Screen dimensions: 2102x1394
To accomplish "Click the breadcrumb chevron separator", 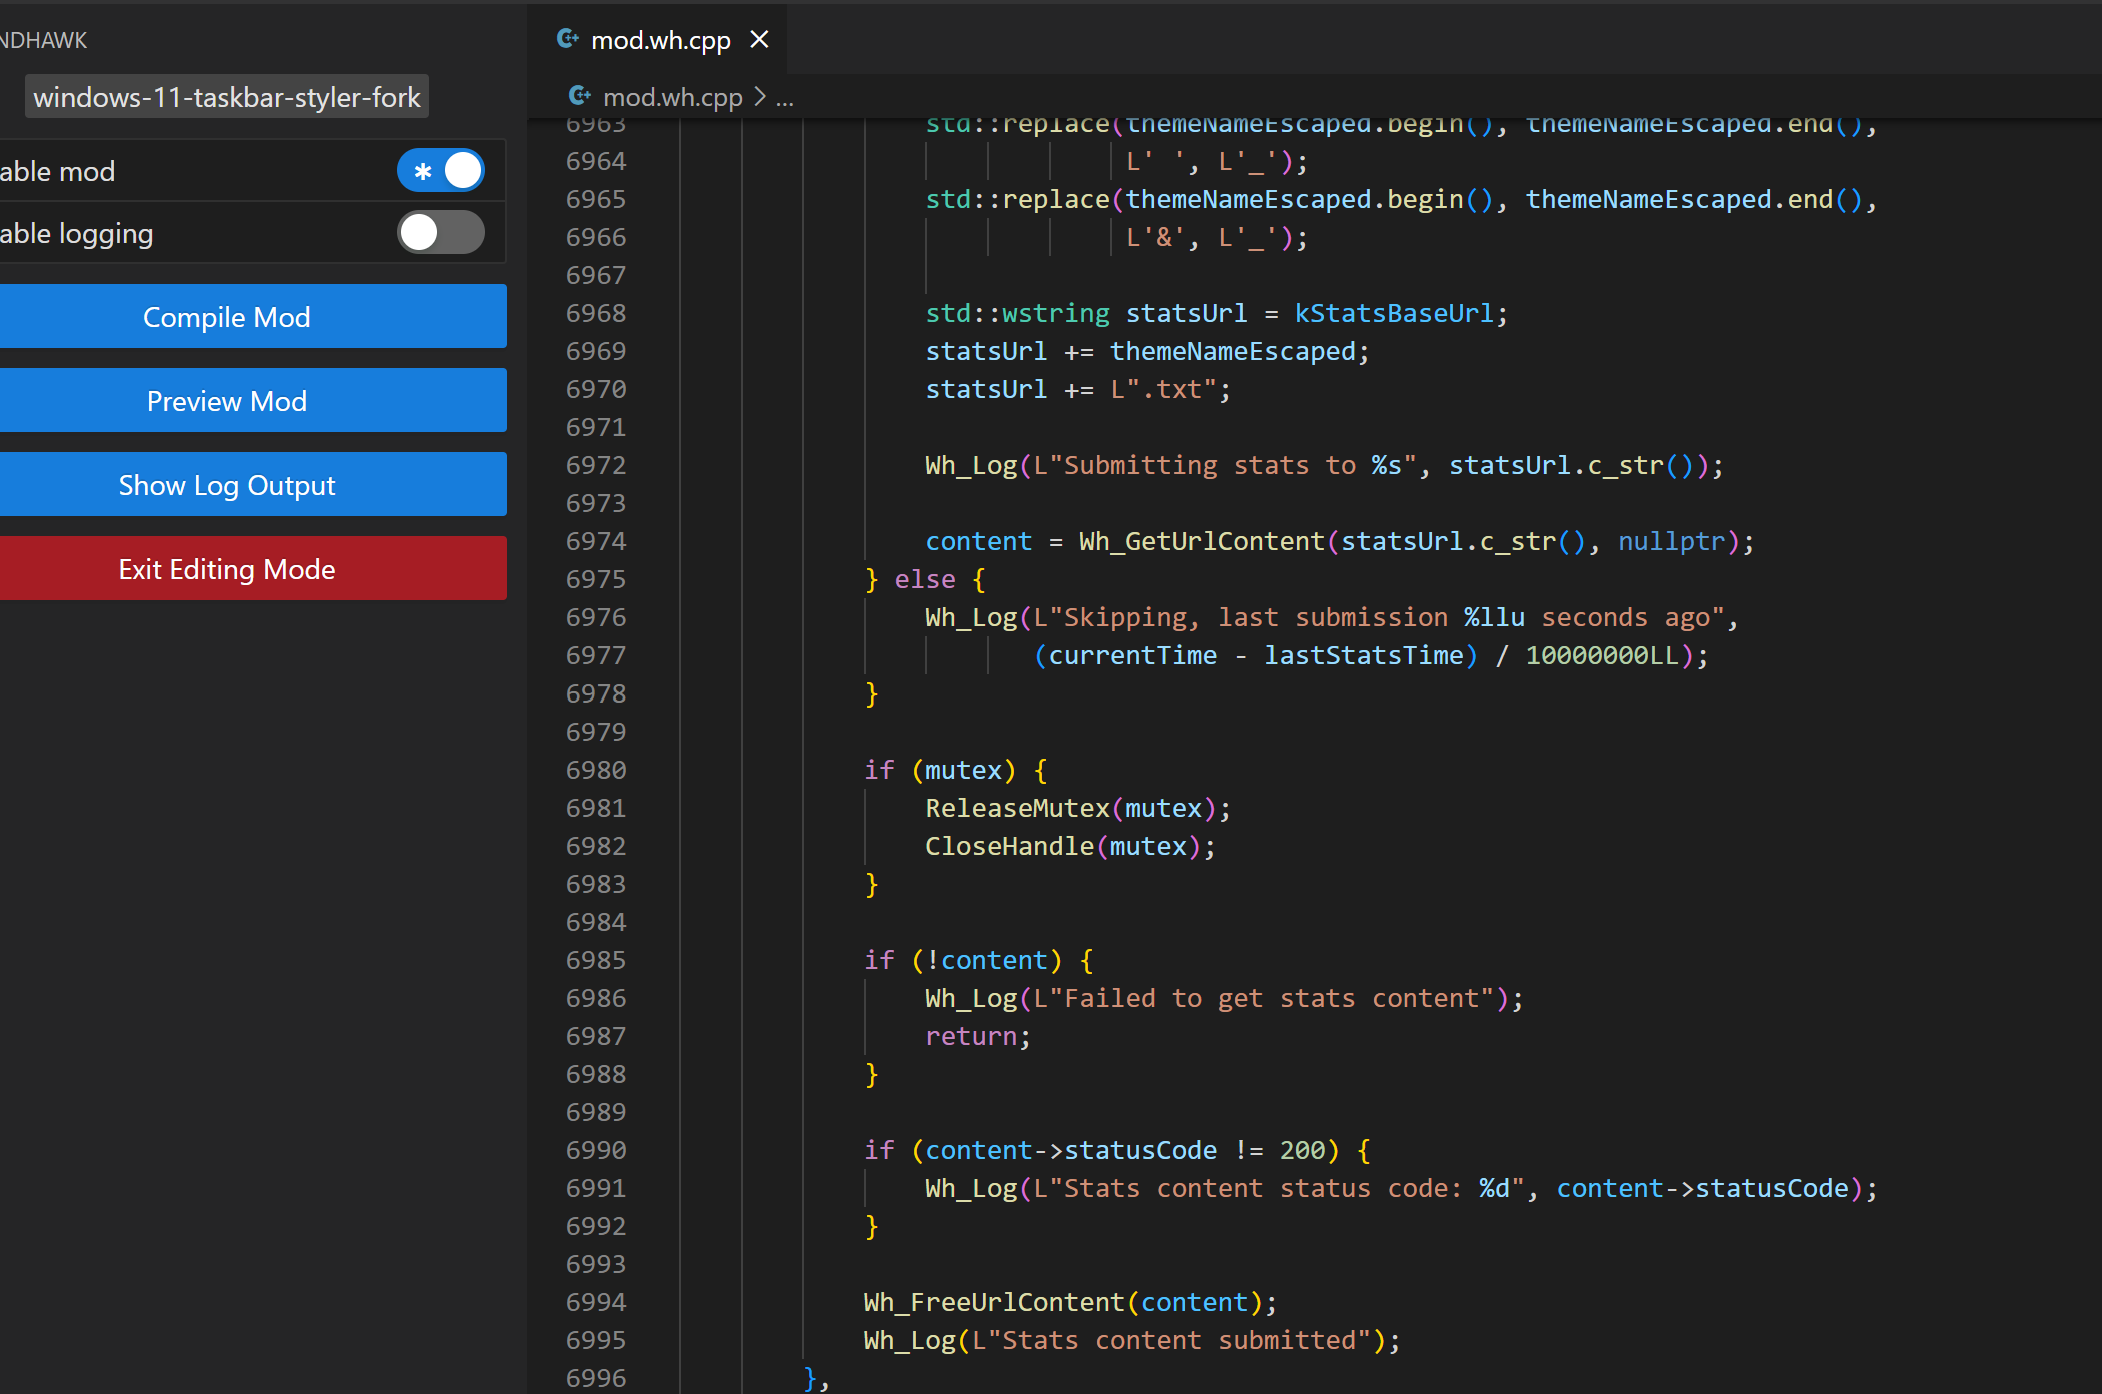I will 760,97.
